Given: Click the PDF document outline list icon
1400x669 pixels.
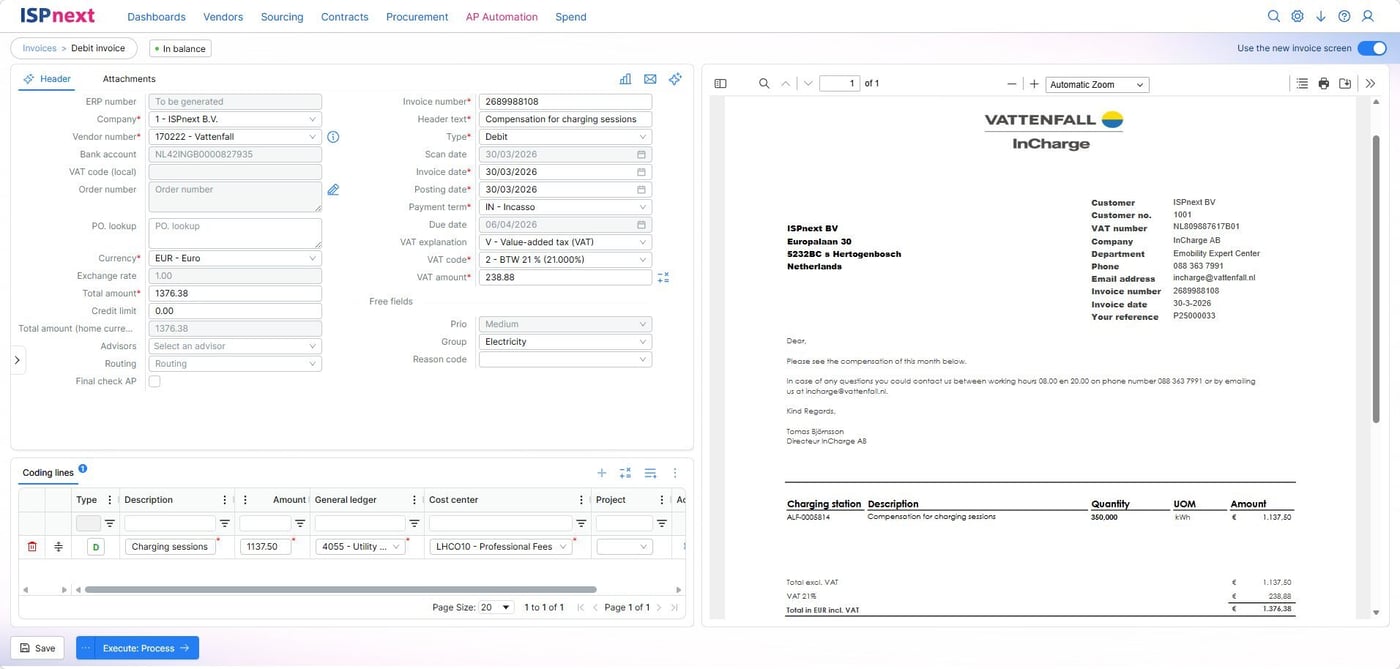Looking at the screenshot, I should (1302, 84).
